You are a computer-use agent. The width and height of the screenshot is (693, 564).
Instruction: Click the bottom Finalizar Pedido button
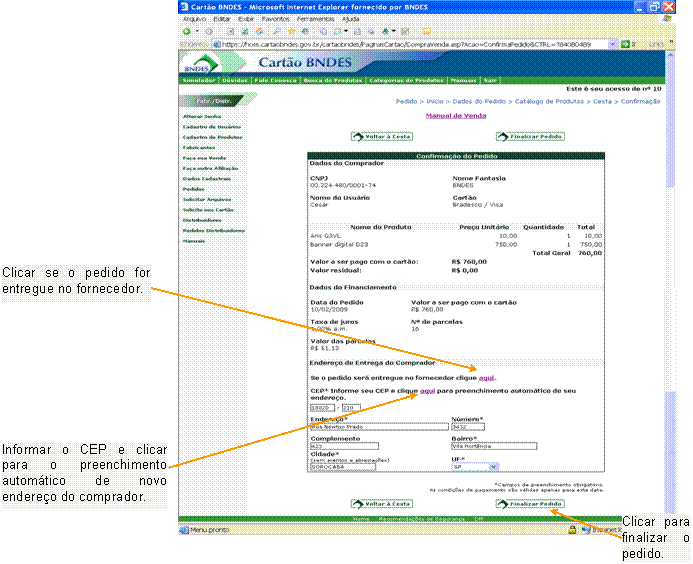pos(530,504)
